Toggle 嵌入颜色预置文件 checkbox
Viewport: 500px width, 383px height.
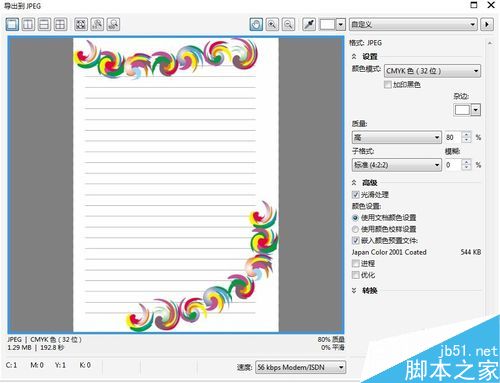(356, 240)
